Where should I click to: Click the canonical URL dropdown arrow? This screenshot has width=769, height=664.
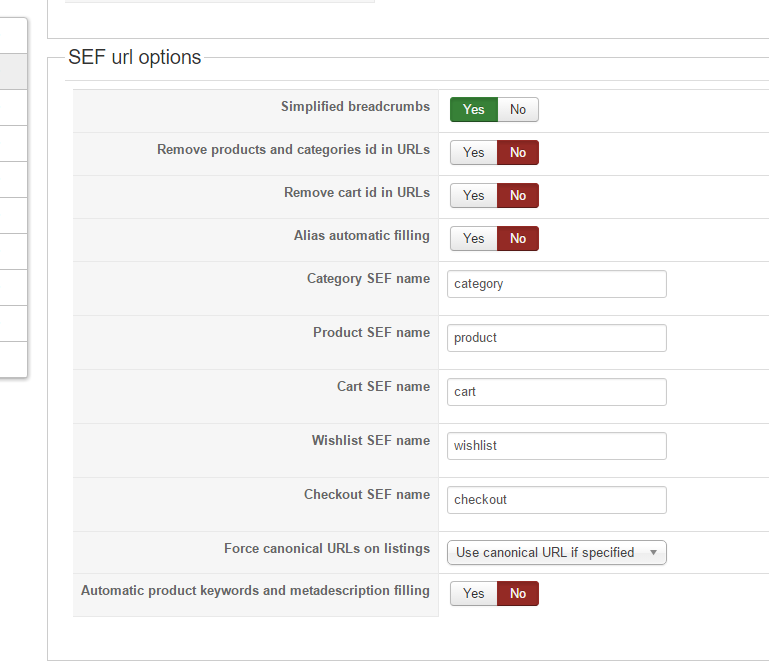[x=653, y=552]
